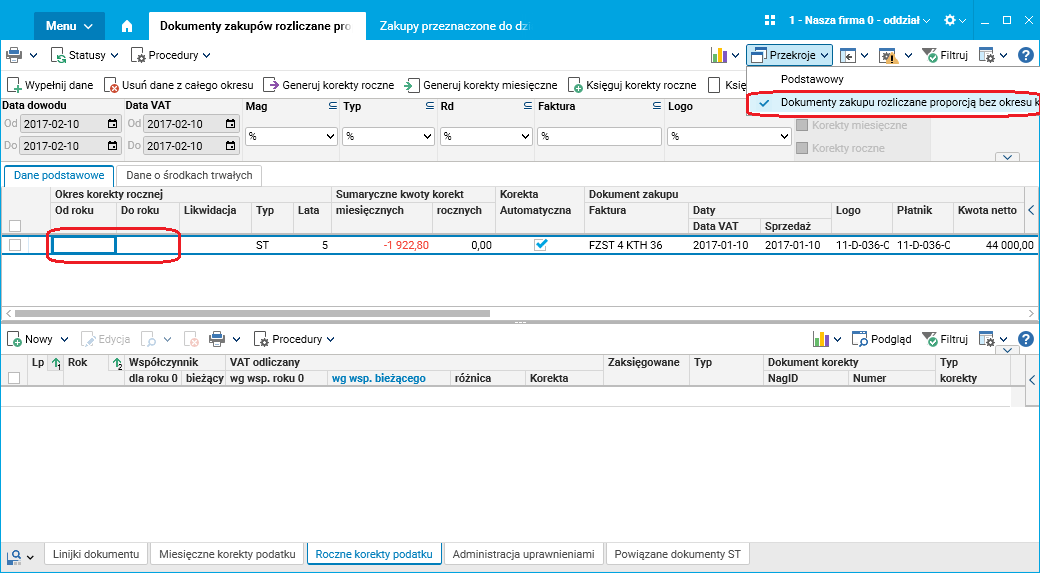Sort by wg wsp. bieżącego column header
The image size is (1040, 573).
point(379,378)
